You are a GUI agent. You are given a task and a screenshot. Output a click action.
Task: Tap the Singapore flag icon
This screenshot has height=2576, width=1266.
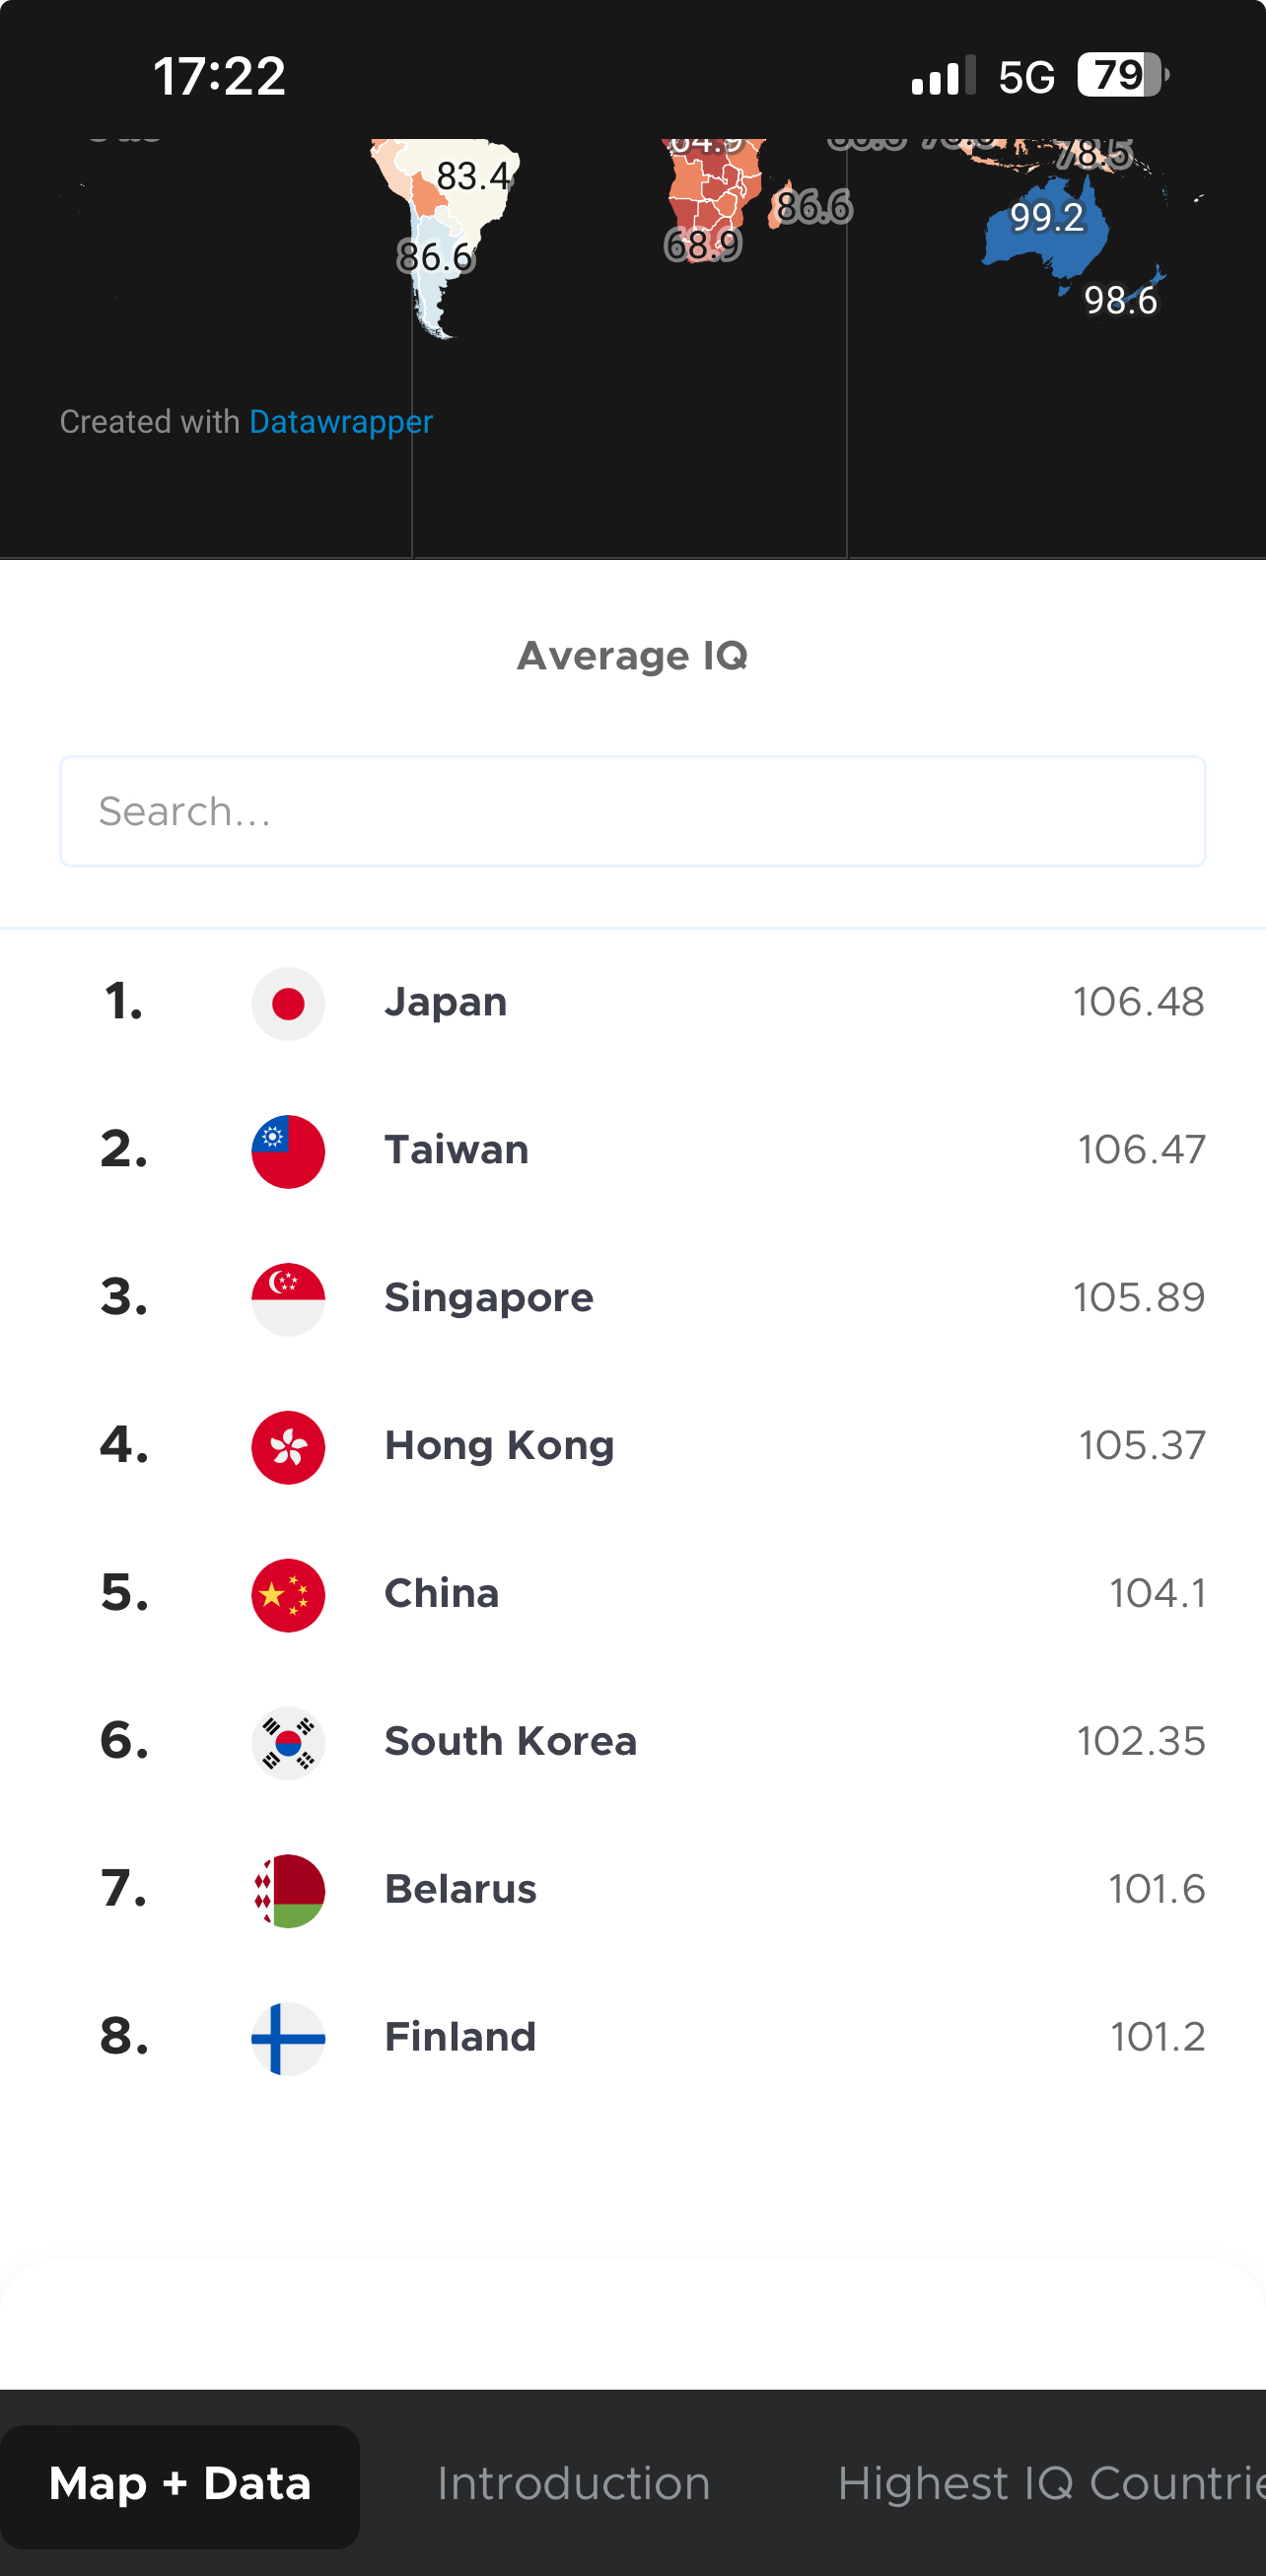(288, 1299)
